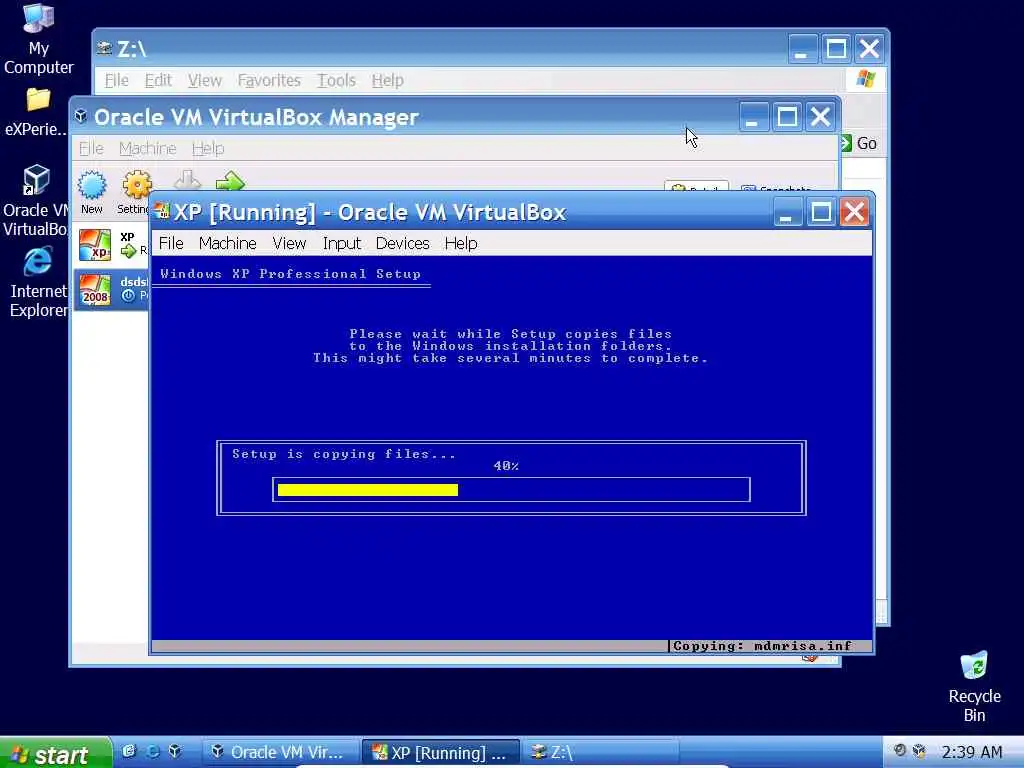Image resolution: width=1024 pixels, height=768 pixels.
Task: Open Help menu in Z:\ window
Action: (x=388, y=80)
